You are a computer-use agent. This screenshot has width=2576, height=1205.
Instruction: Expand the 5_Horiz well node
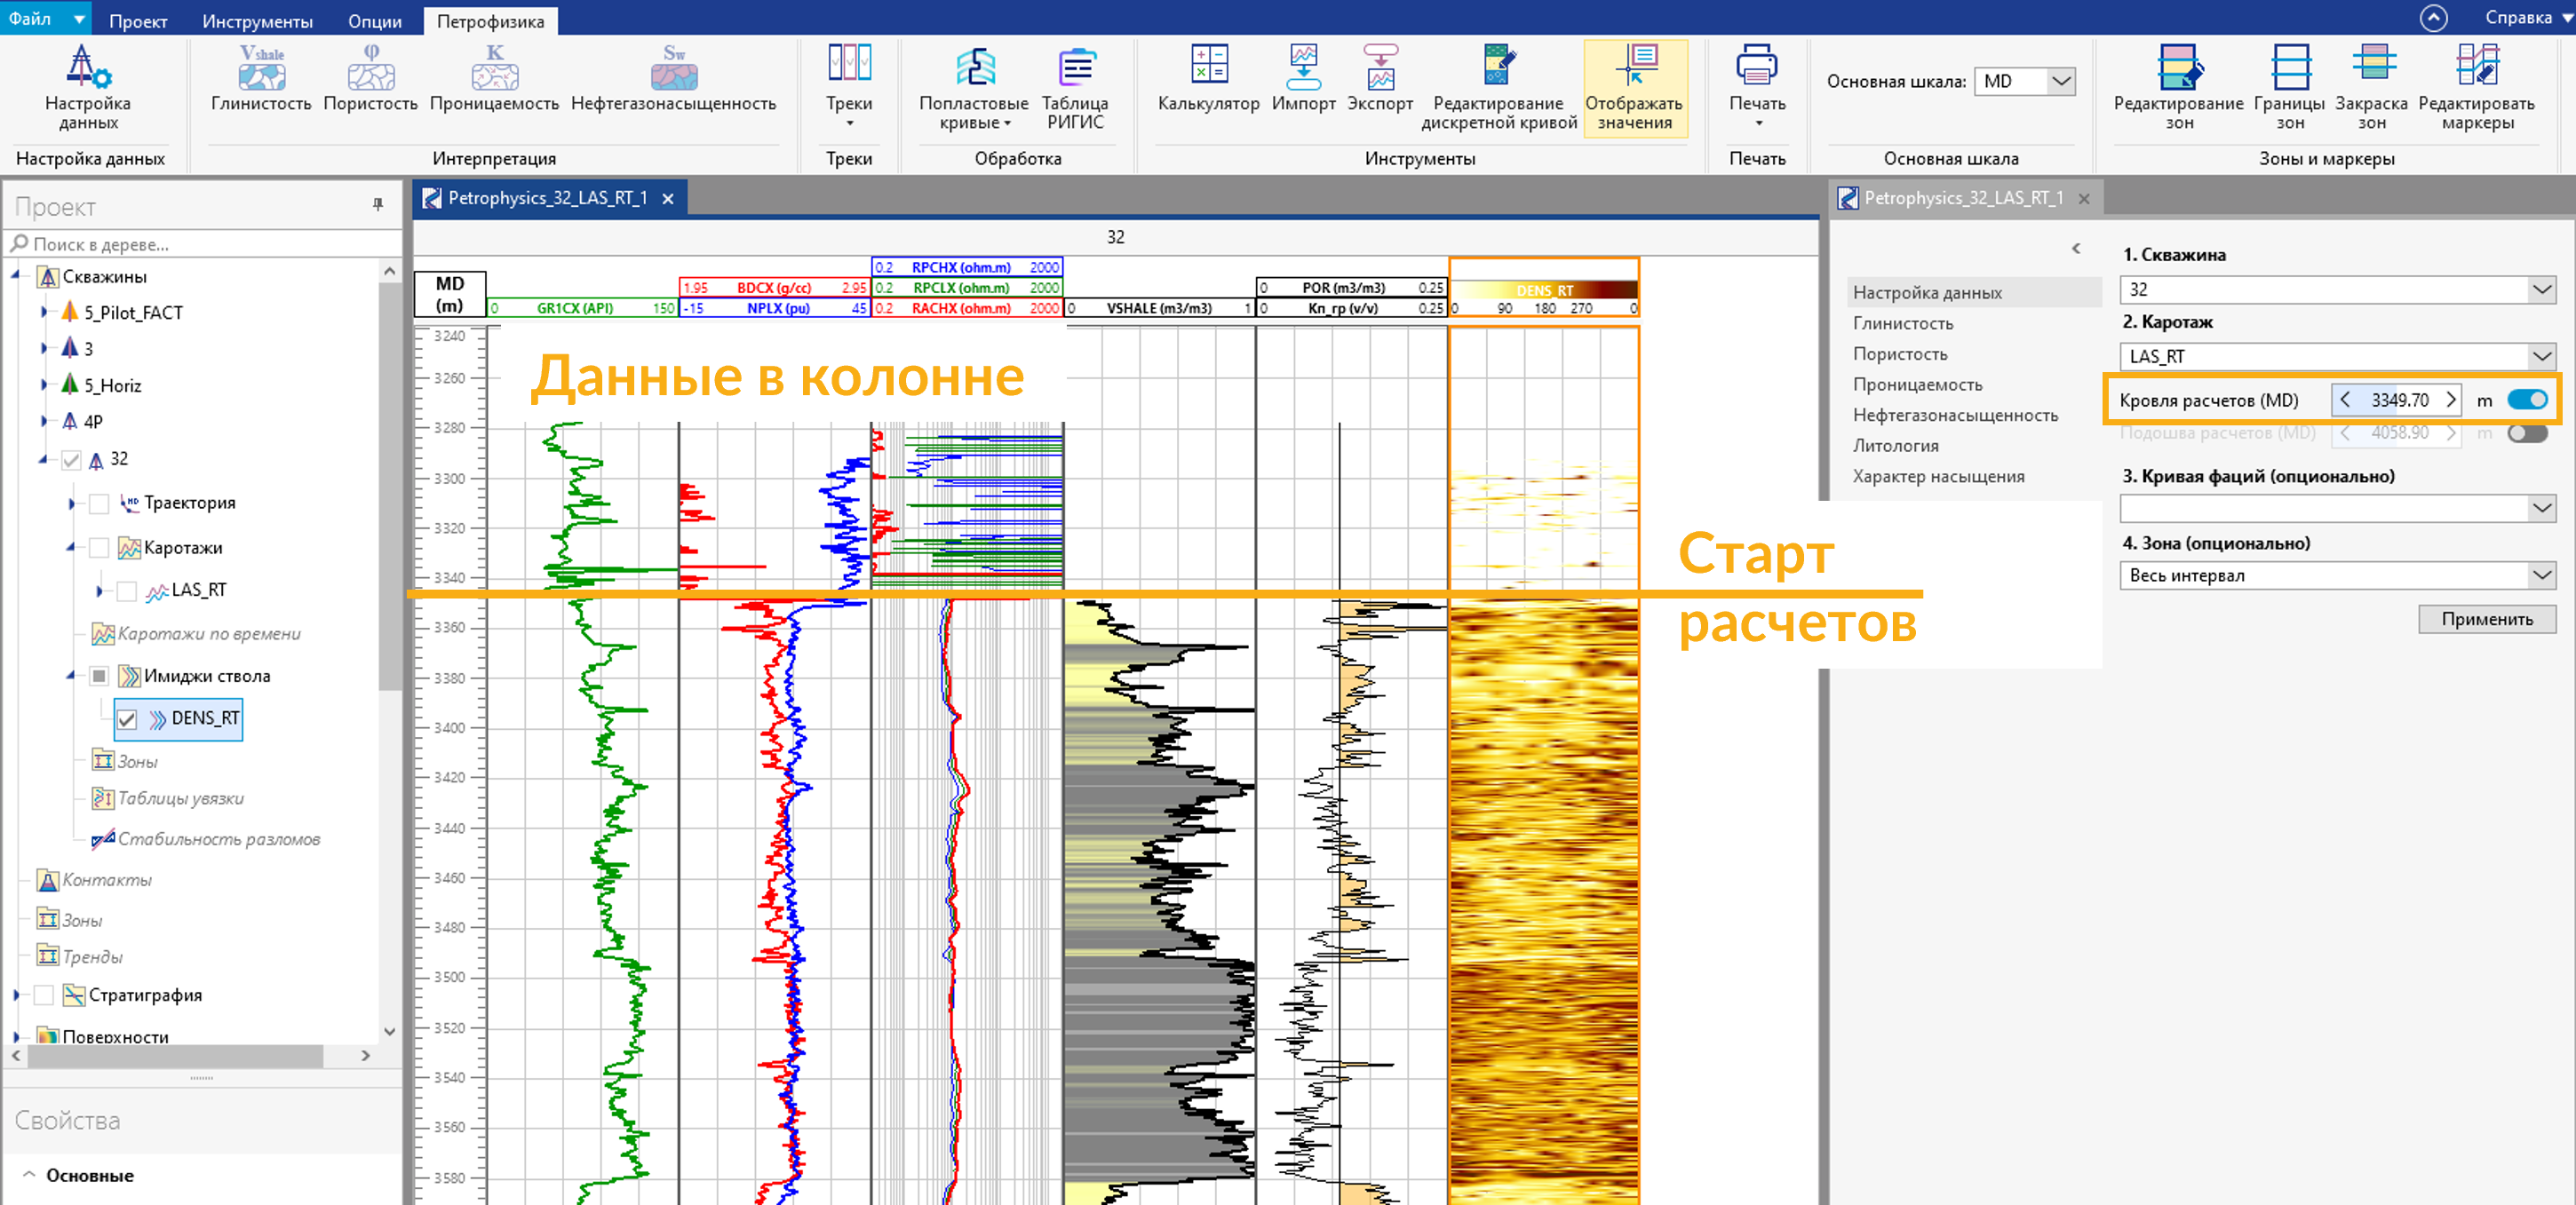(x=44, y=385)
